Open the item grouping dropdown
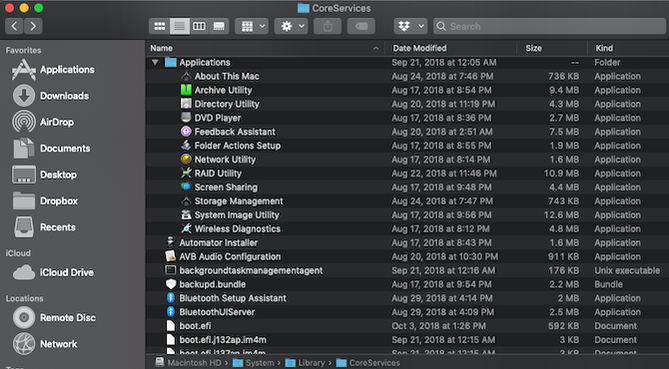The height and width of the screenshot is (369, 669). tap(252, 26)
